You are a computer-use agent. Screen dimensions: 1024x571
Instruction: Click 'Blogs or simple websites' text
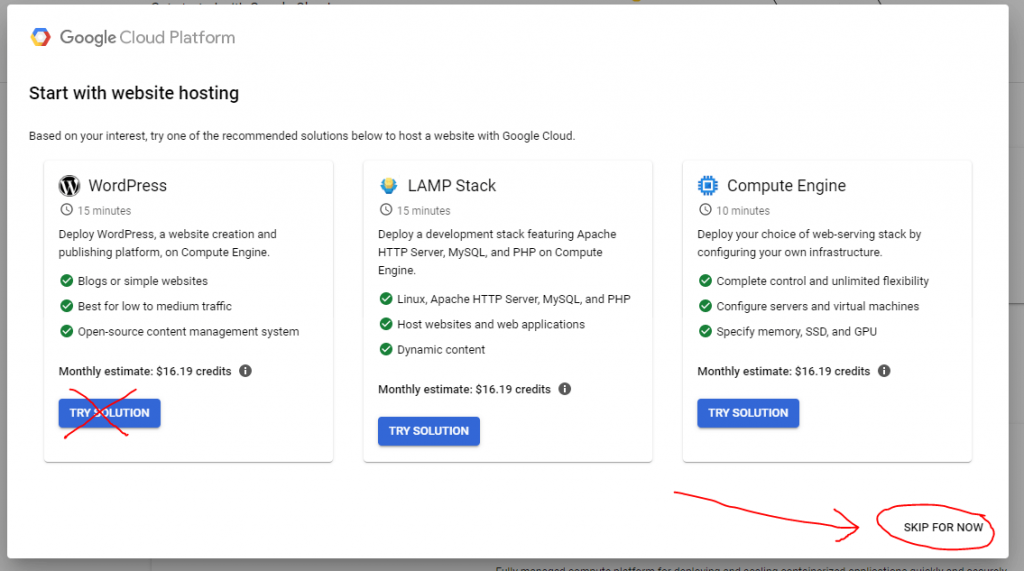(x=142, y=281)
